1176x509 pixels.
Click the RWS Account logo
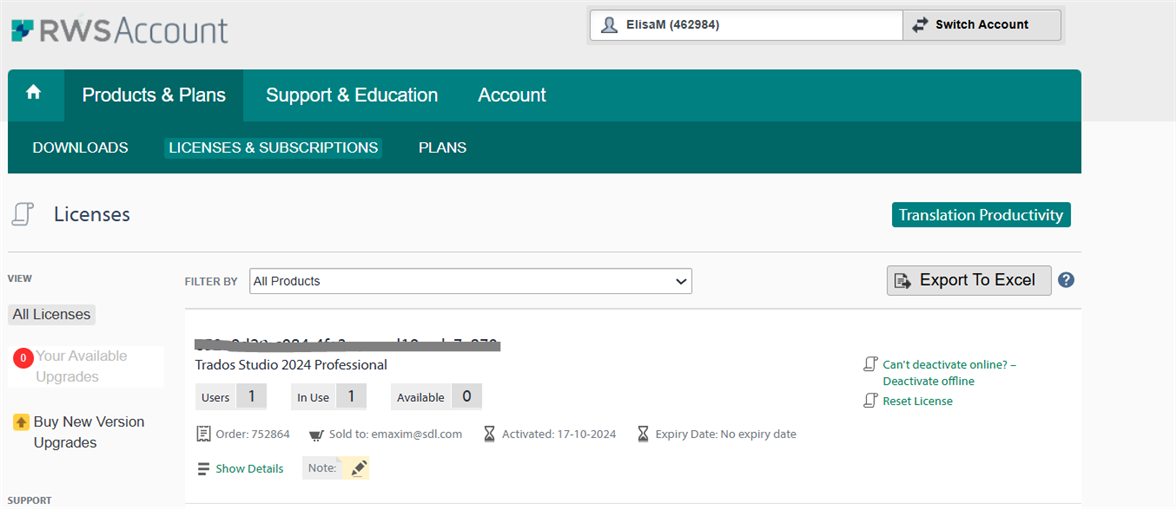coord(120,29)
